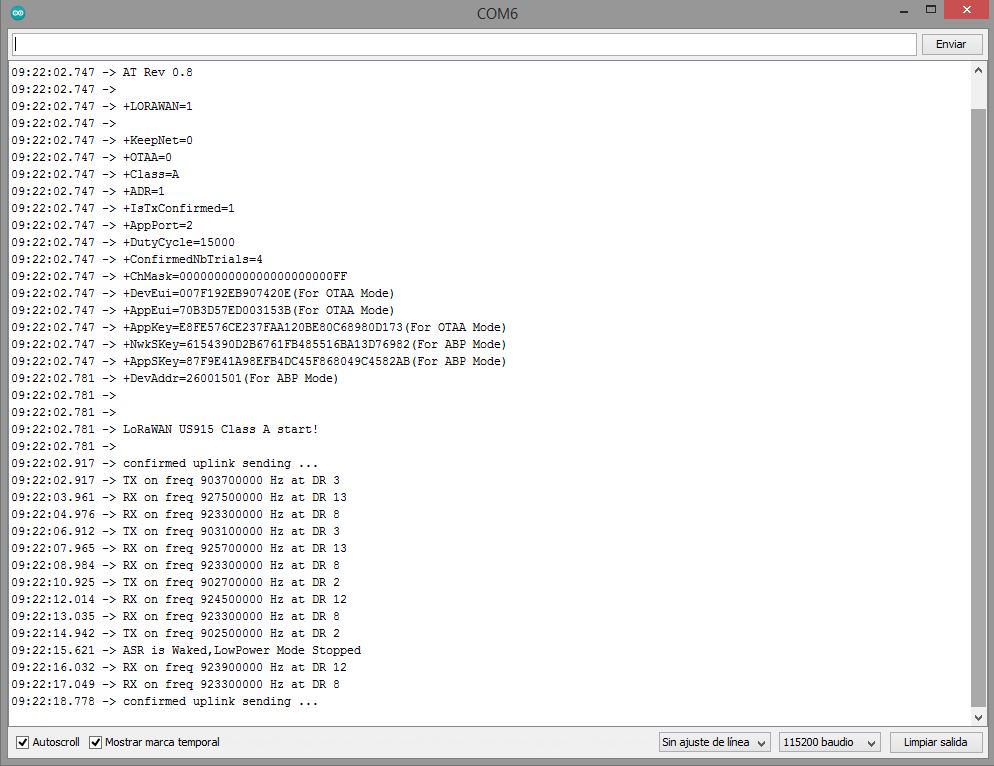Maximize the COM6 window
Screen dimensions: 994x766
(931, 10)
